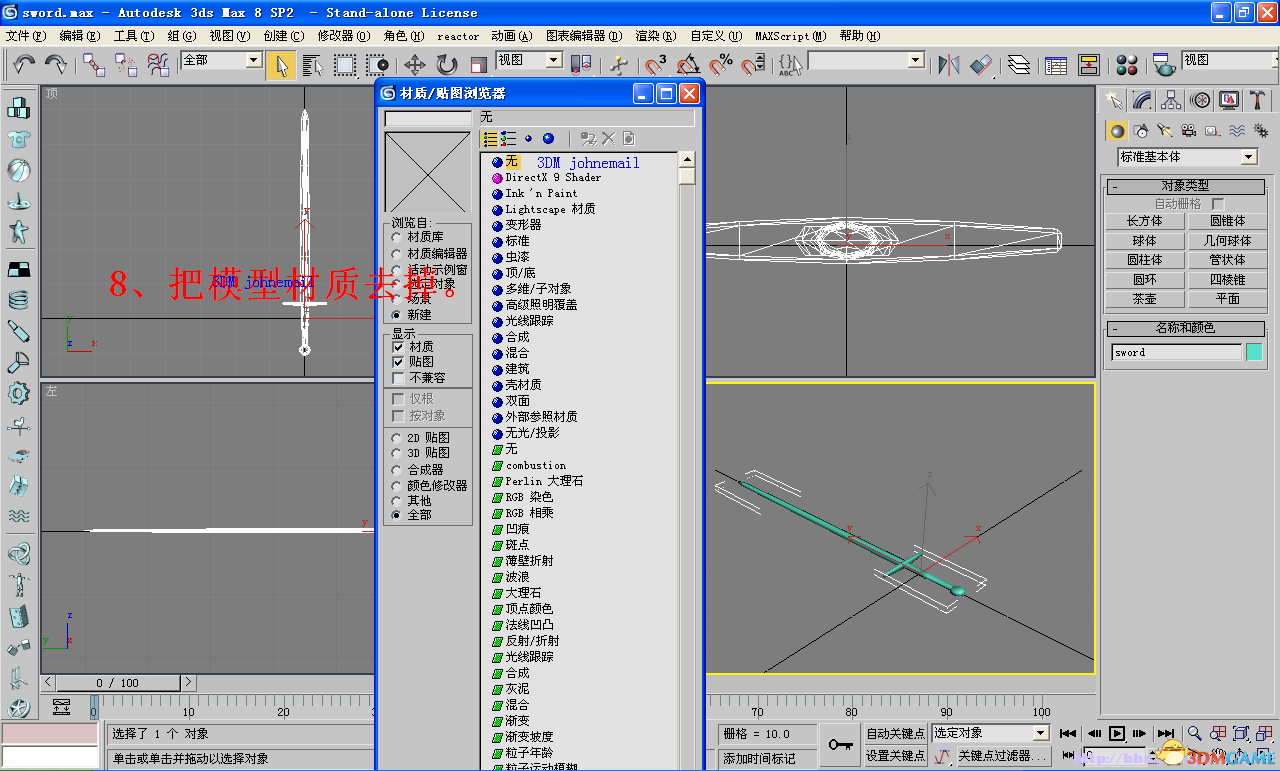The height and width of the screenshot is (771, 1280).
Task: Switch browser to View List plus Icons
Action: tap(509, 138)
